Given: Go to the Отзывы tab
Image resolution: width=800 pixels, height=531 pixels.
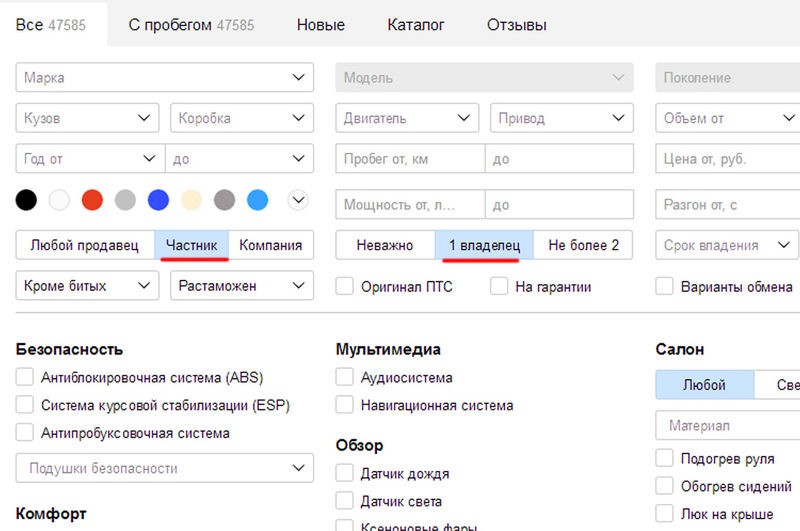Looking at the screenshot, I should point(517,25).
